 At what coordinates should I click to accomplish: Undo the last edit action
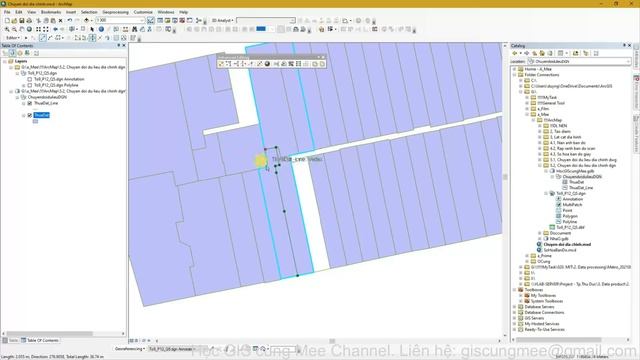pos(69,20)
